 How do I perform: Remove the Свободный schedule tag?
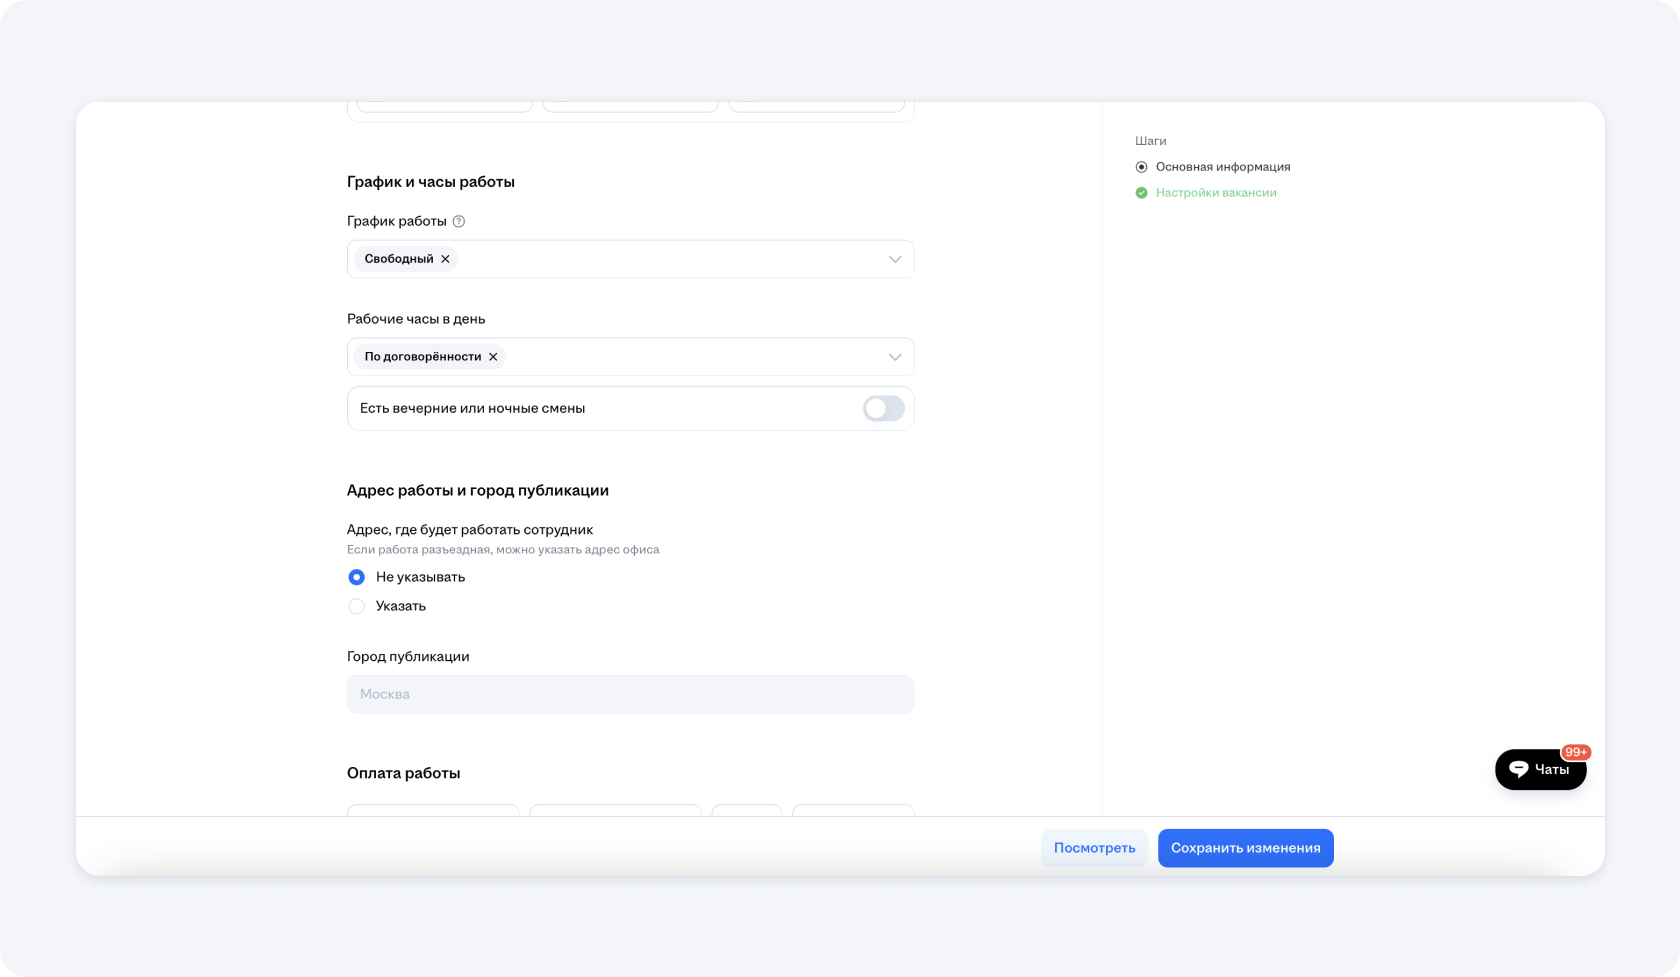[446, 259]
